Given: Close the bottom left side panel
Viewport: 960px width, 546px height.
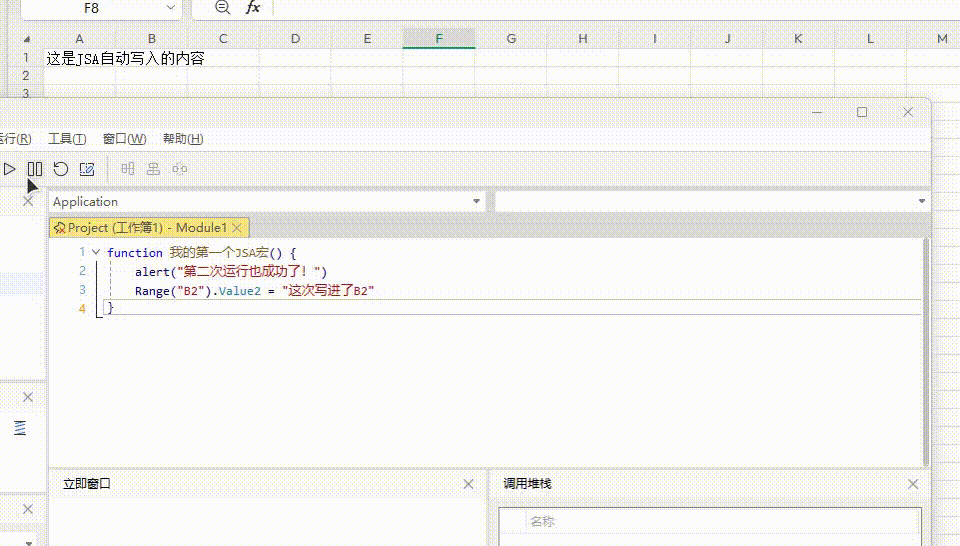Looking at the screenshot, I should (28, 509).
